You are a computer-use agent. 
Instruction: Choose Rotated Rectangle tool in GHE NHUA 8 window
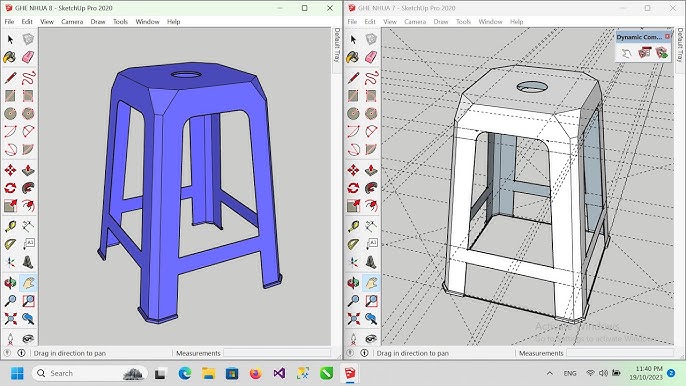click(x=28, y=96)
